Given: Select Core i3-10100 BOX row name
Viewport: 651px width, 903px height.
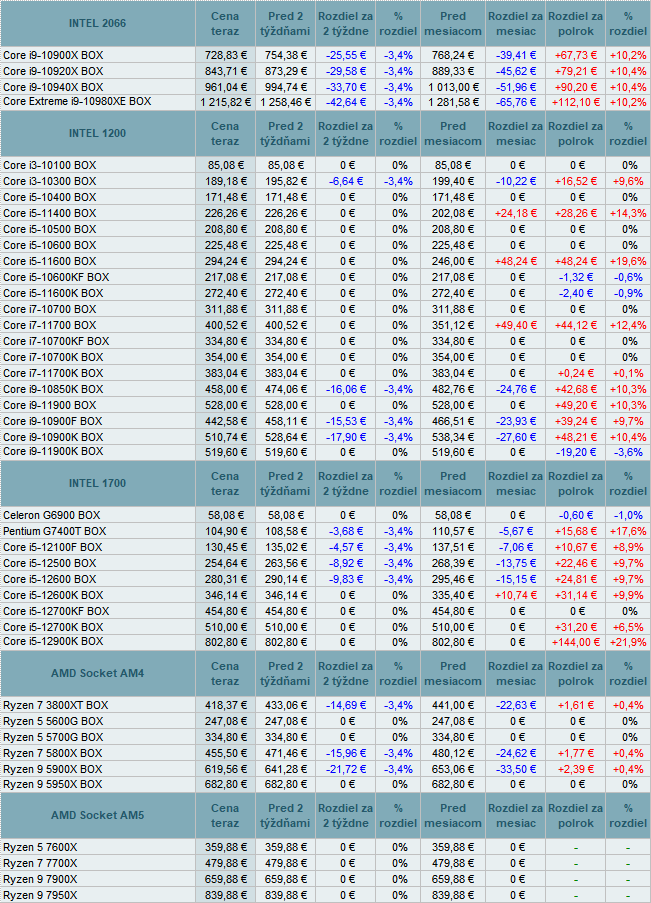Looking at the screenshot, I should [x=50, y=165].
